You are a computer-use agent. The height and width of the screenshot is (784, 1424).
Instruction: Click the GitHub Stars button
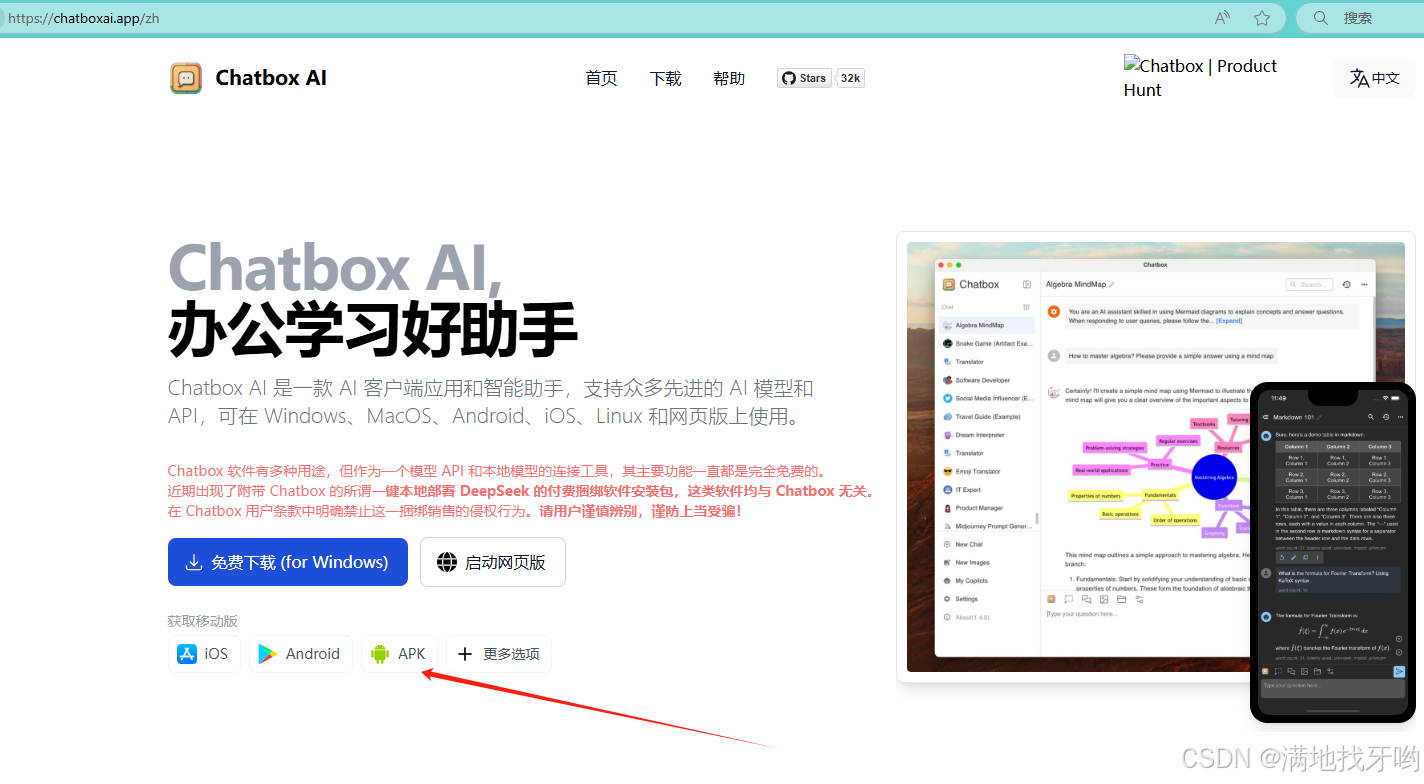pyautogui.click(x=804, y=78)
